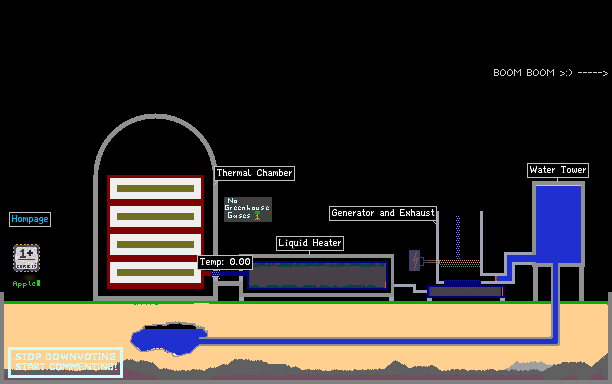Click the Temp: 0.00 readout
The image size is (612, 384).
[x=225, y=262]
